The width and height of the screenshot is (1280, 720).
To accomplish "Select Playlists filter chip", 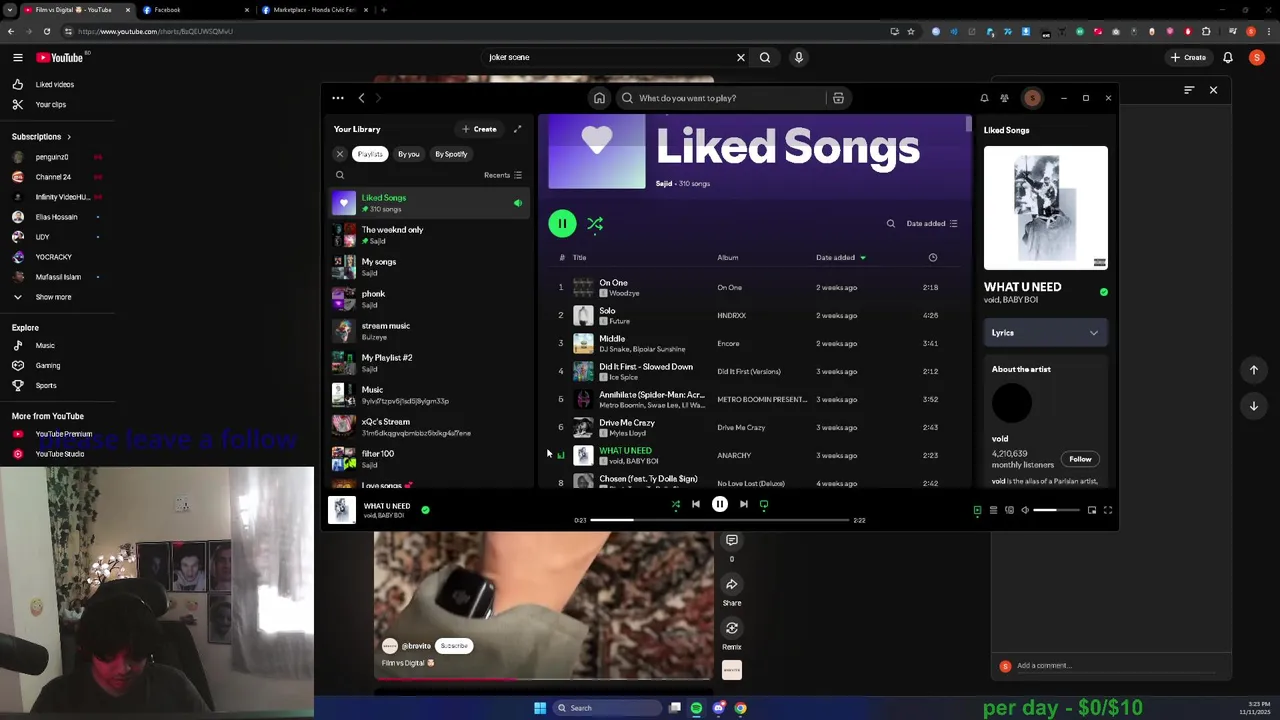I will point(370,154).
